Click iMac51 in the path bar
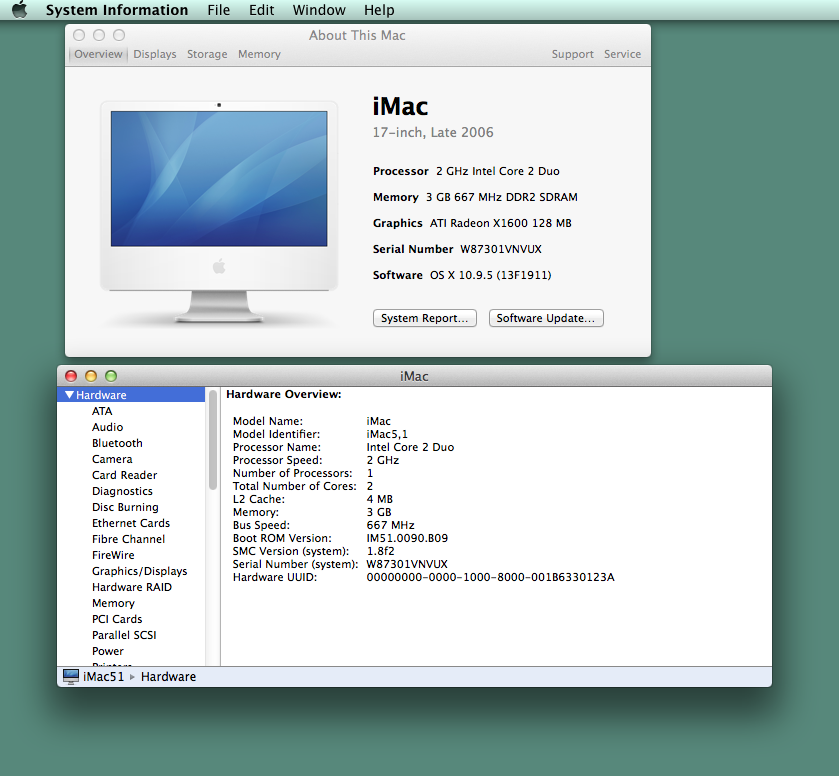This screenshot has height=776, width=839. point(103,676)
